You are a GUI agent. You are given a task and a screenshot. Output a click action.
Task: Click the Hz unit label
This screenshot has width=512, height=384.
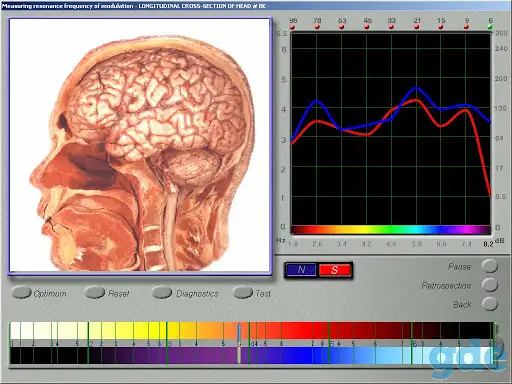tap(281, 240)
